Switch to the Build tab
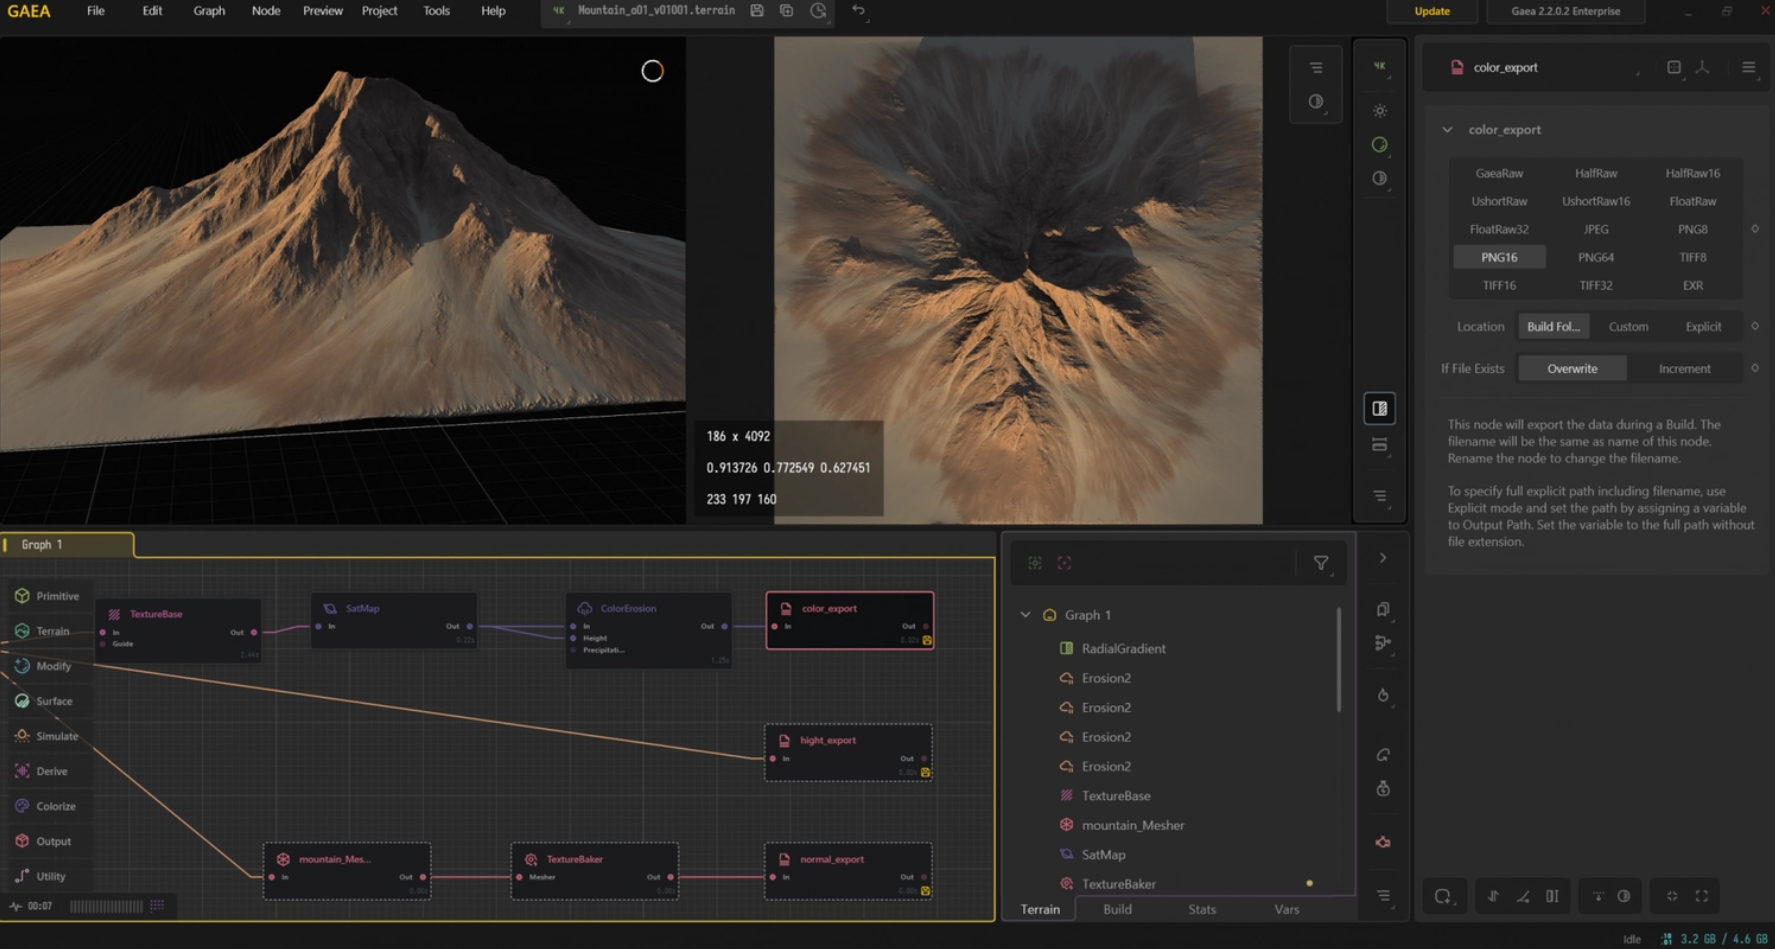This screenshot has width=1775, height=949. click(x=1117, y=909)
